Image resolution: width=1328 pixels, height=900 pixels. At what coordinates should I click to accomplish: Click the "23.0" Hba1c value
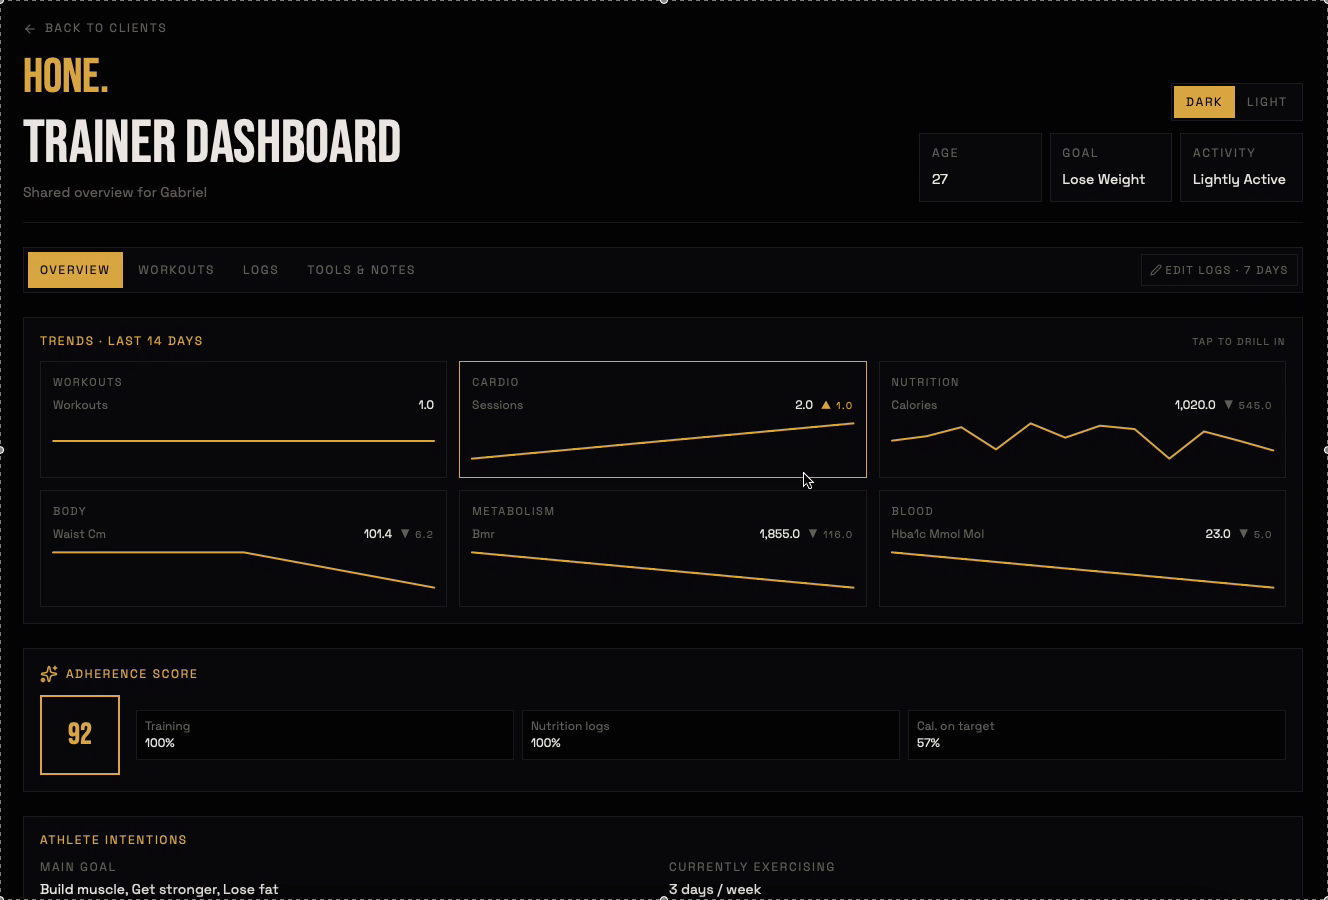tap(1218, 534)
